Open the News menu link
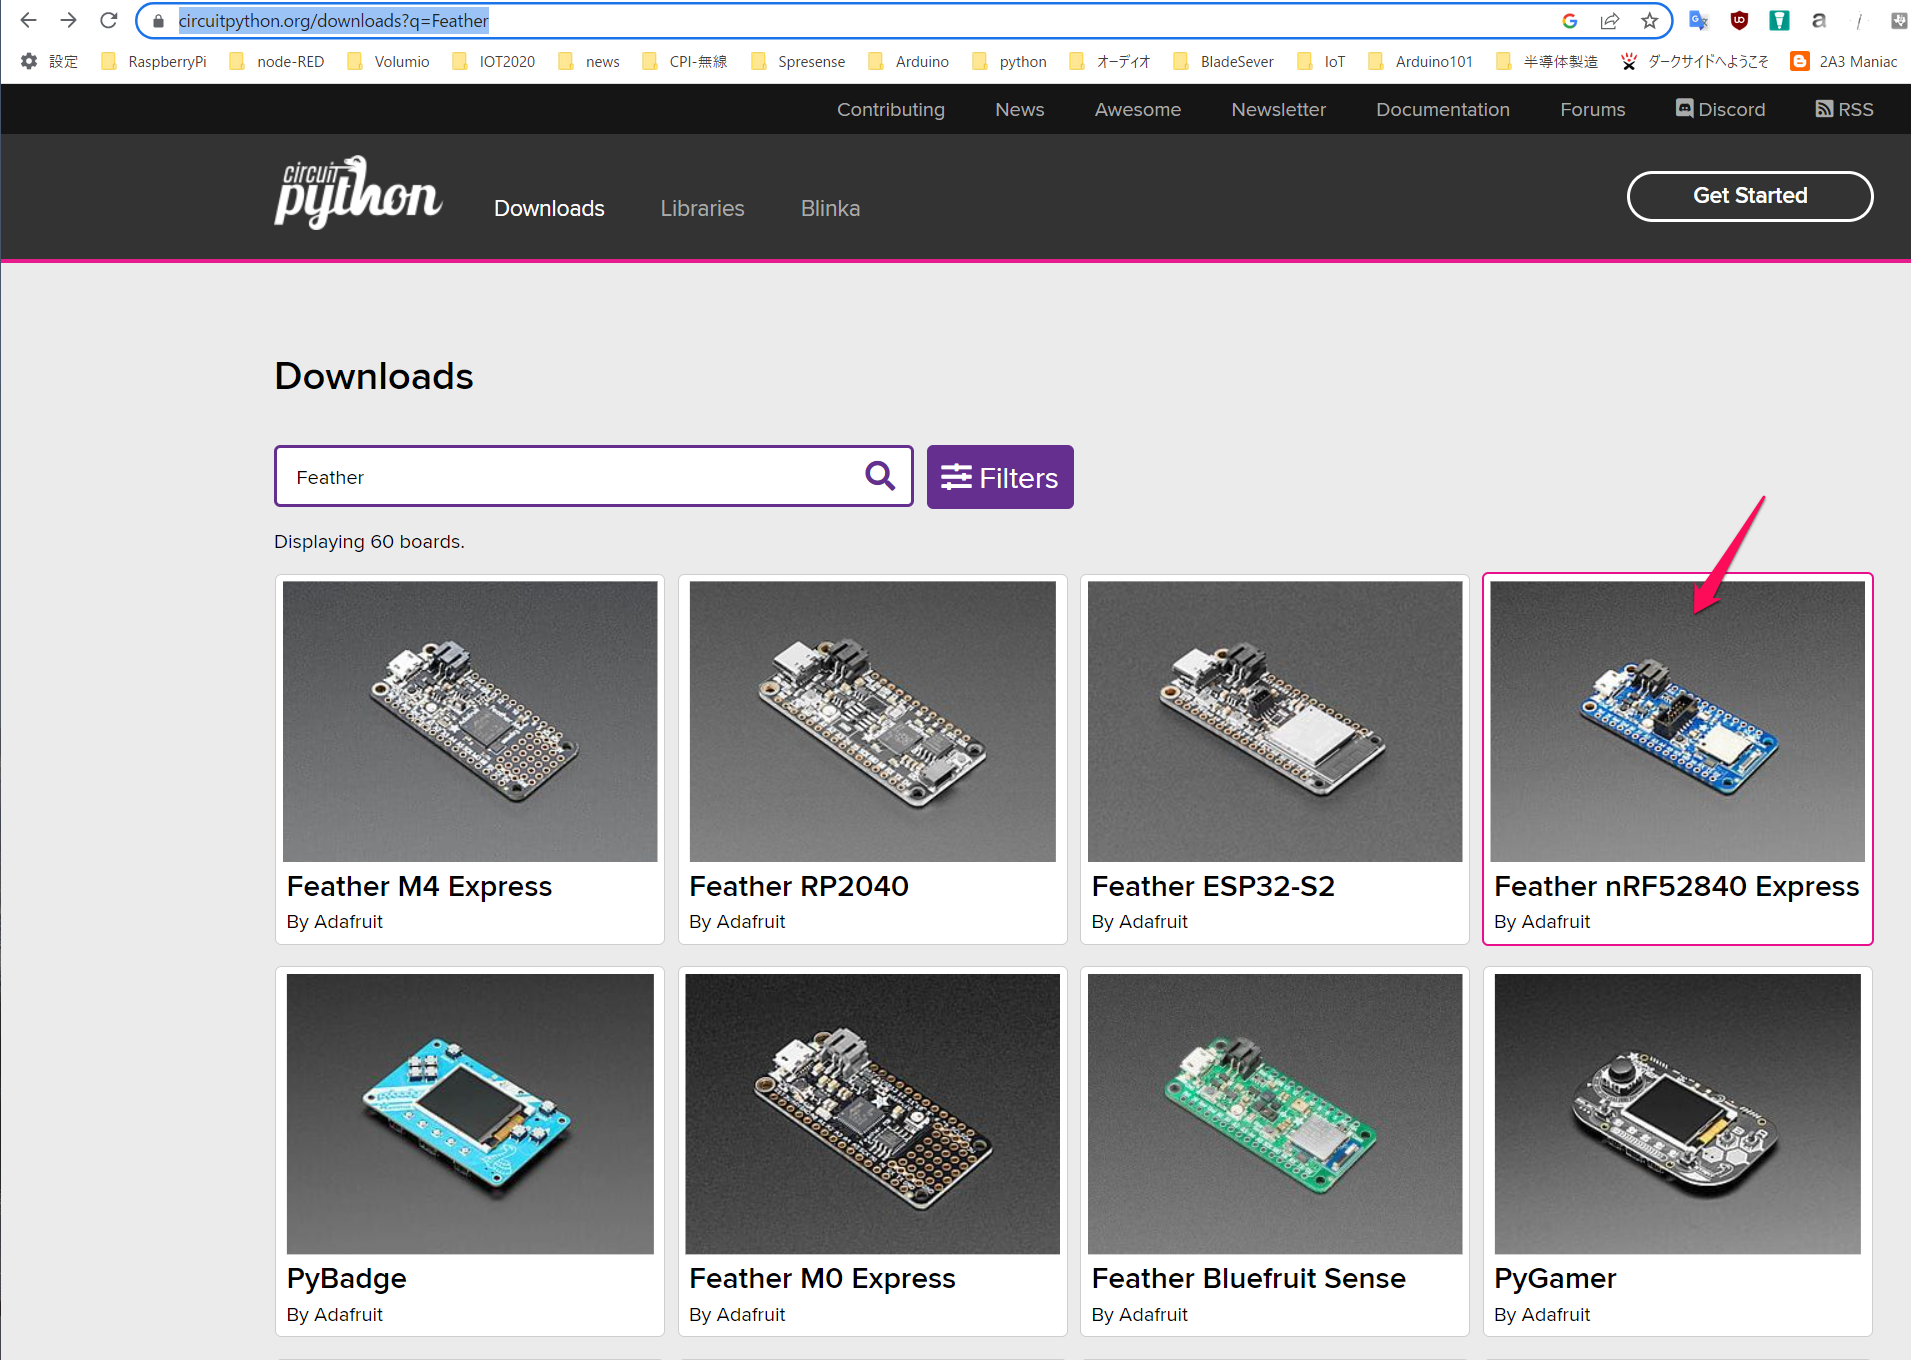 click(x=1020, y=109)
